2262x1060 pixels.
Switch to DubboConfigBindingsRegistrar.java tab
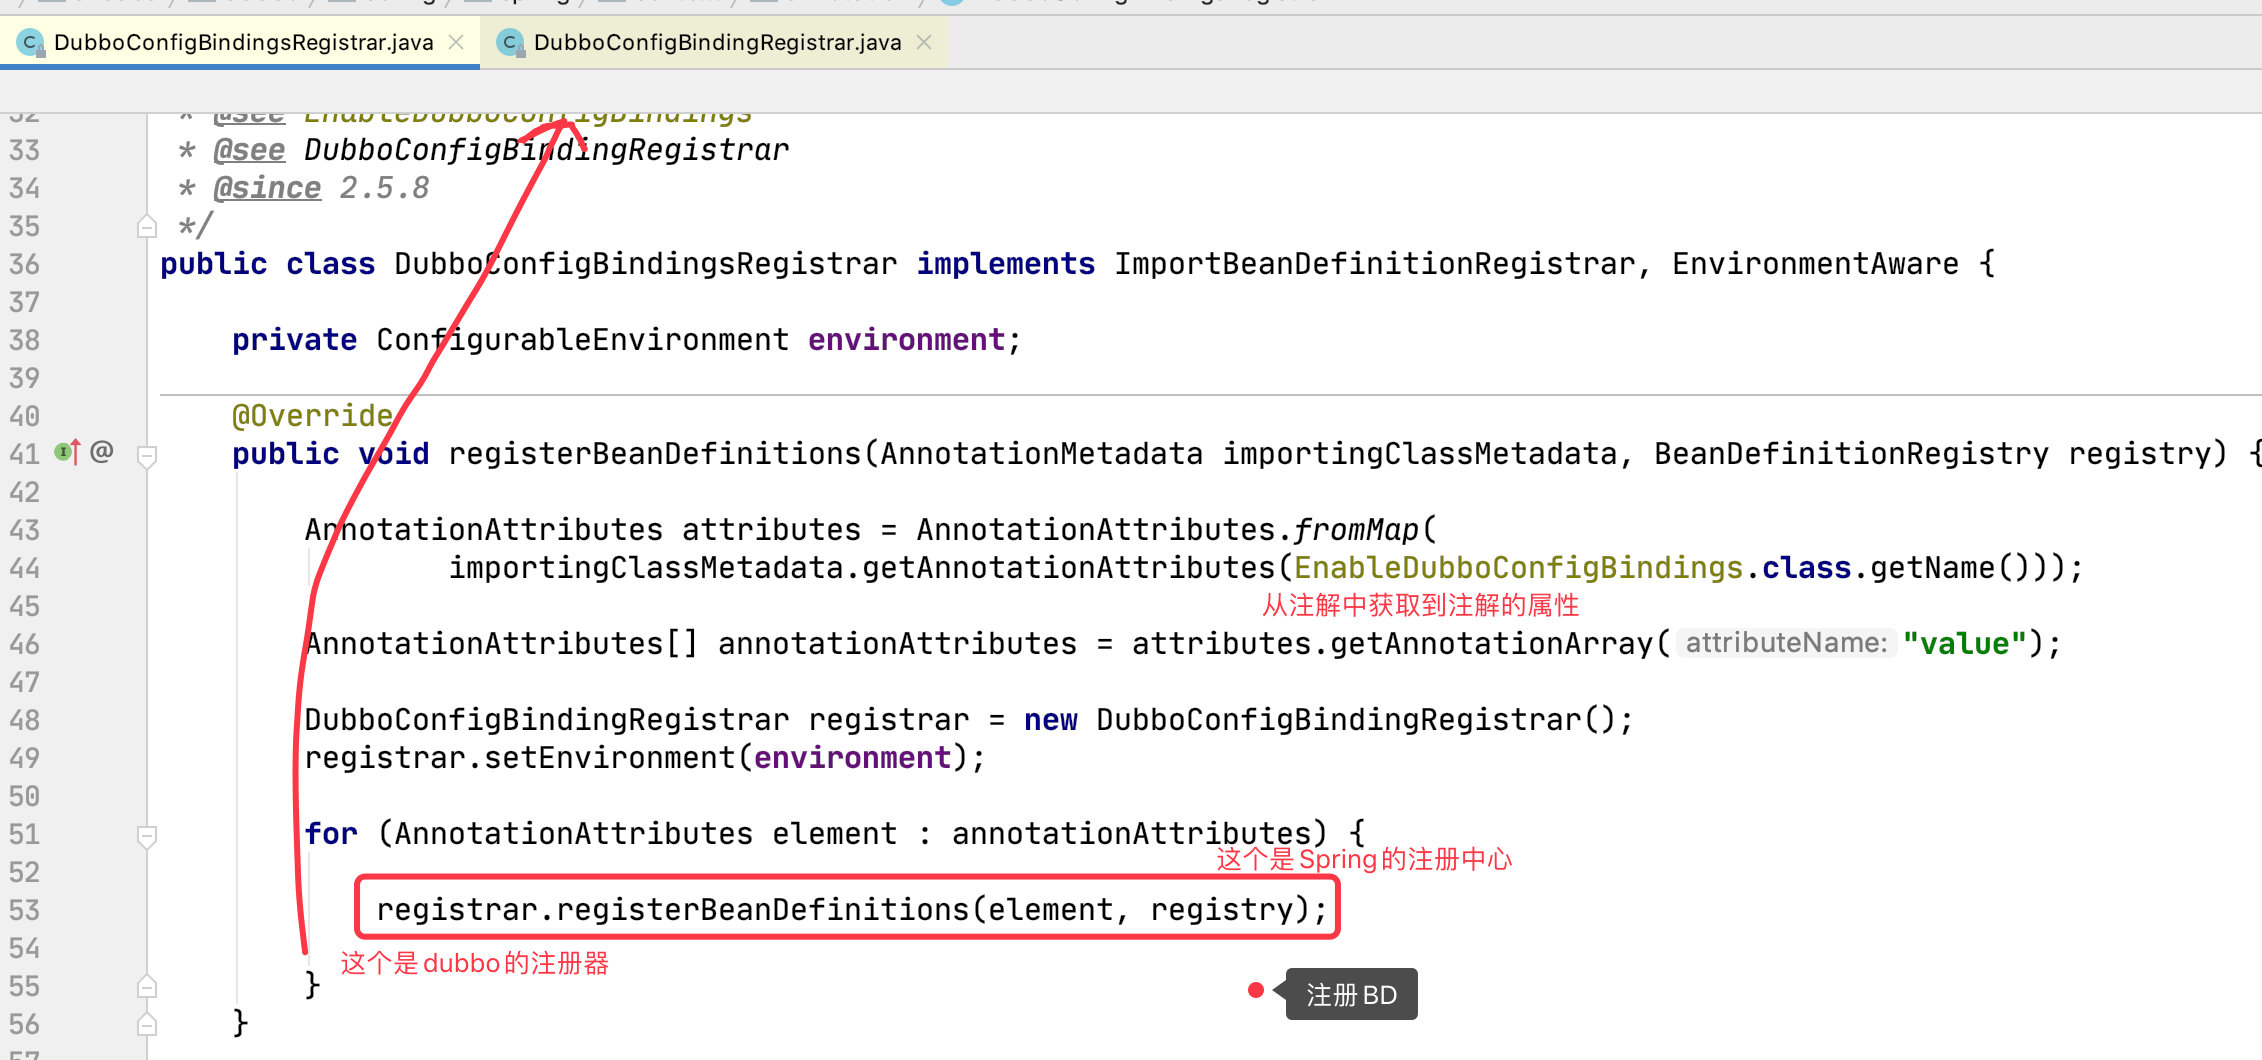coord(243,42)
